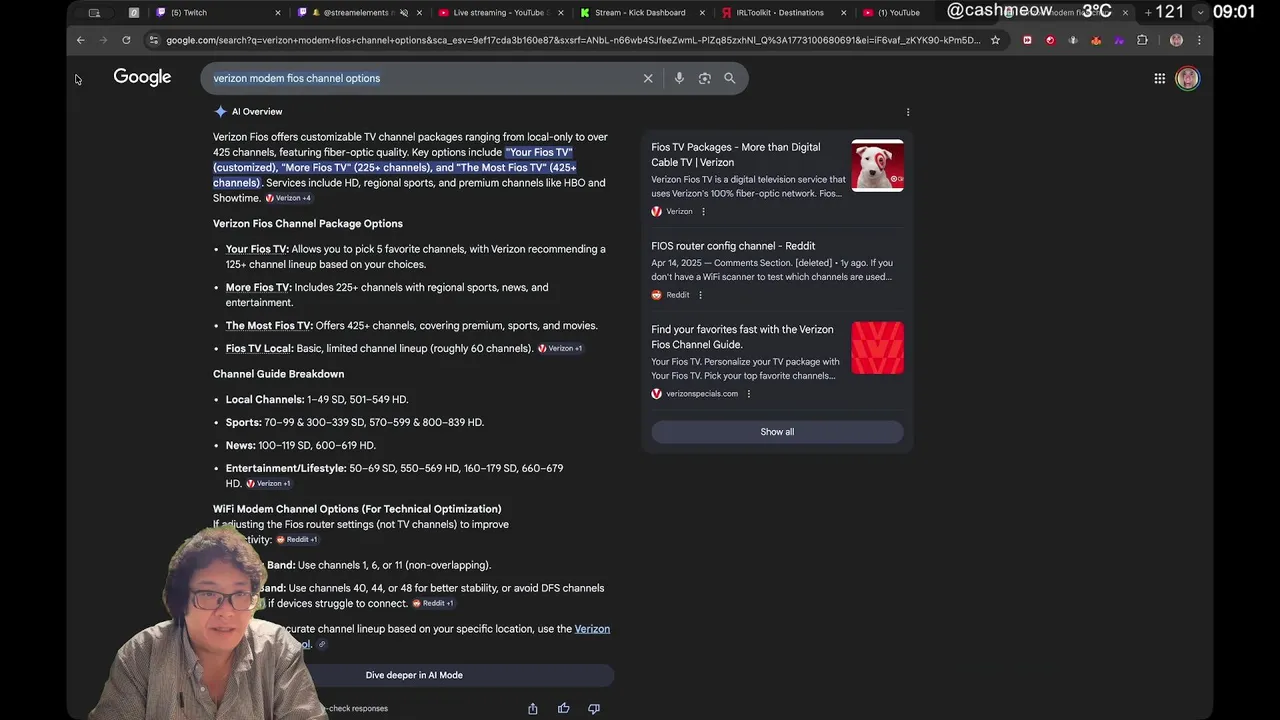This screenshot has height=720, width=1280.
Task: Click the Verizon link in the last paragraph
Action: (x=592, y=629)
